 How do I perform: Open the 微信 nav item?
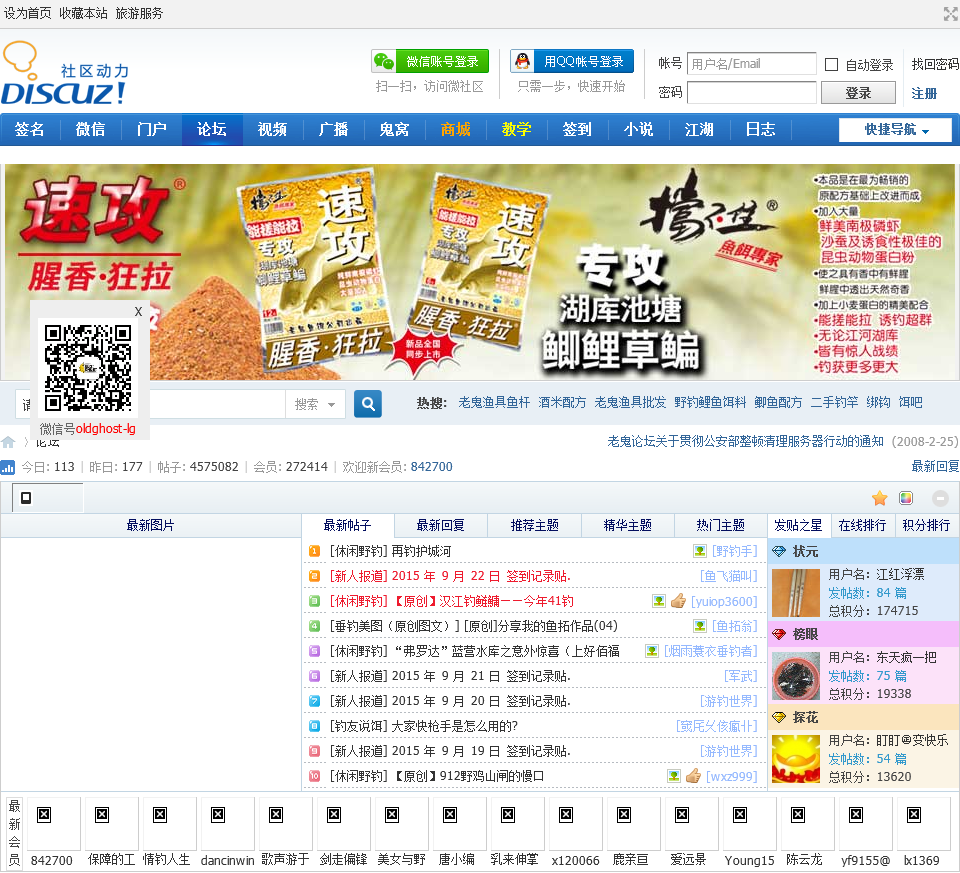[90, 129]
